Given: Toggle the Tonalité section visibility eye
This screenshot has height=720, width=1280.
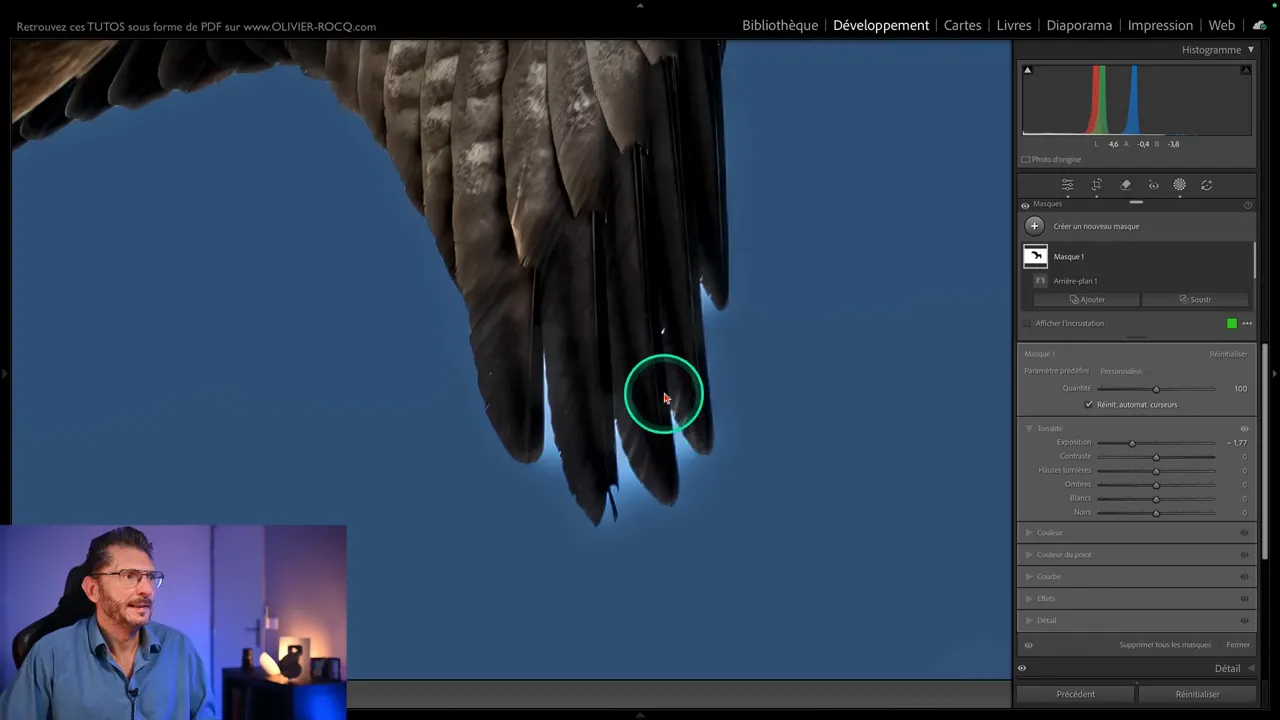Looking at the screenshot, I should 1244,429.
